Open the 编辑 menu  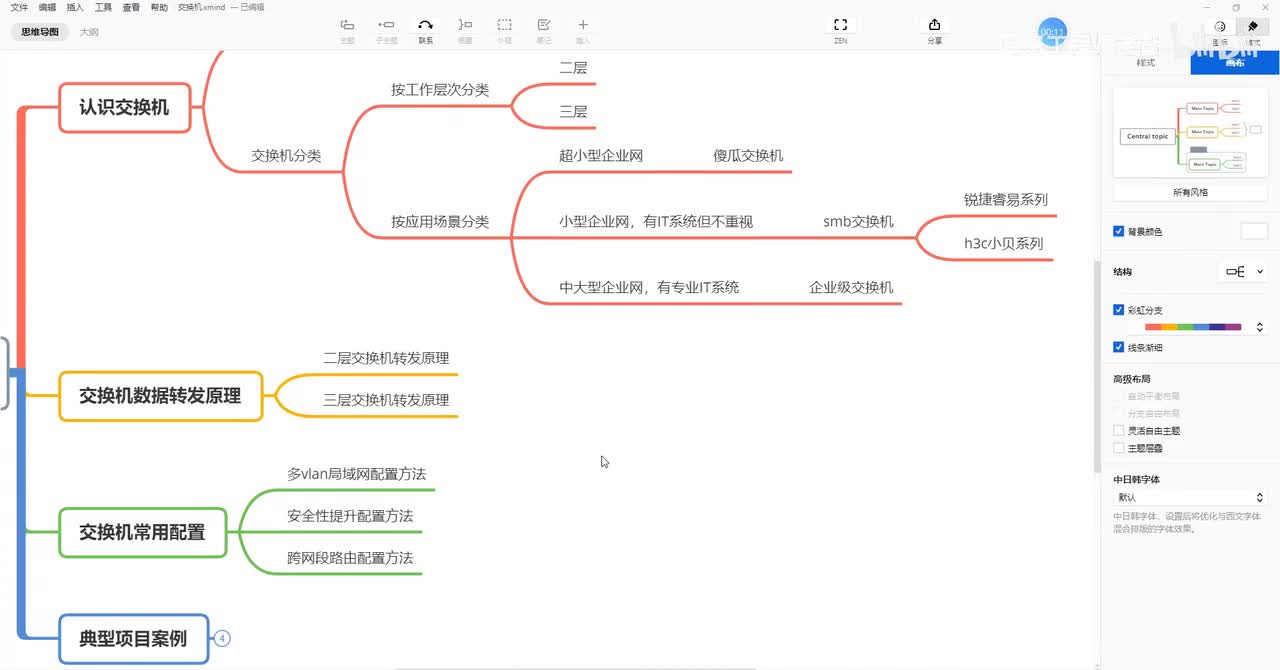(47, 7)
